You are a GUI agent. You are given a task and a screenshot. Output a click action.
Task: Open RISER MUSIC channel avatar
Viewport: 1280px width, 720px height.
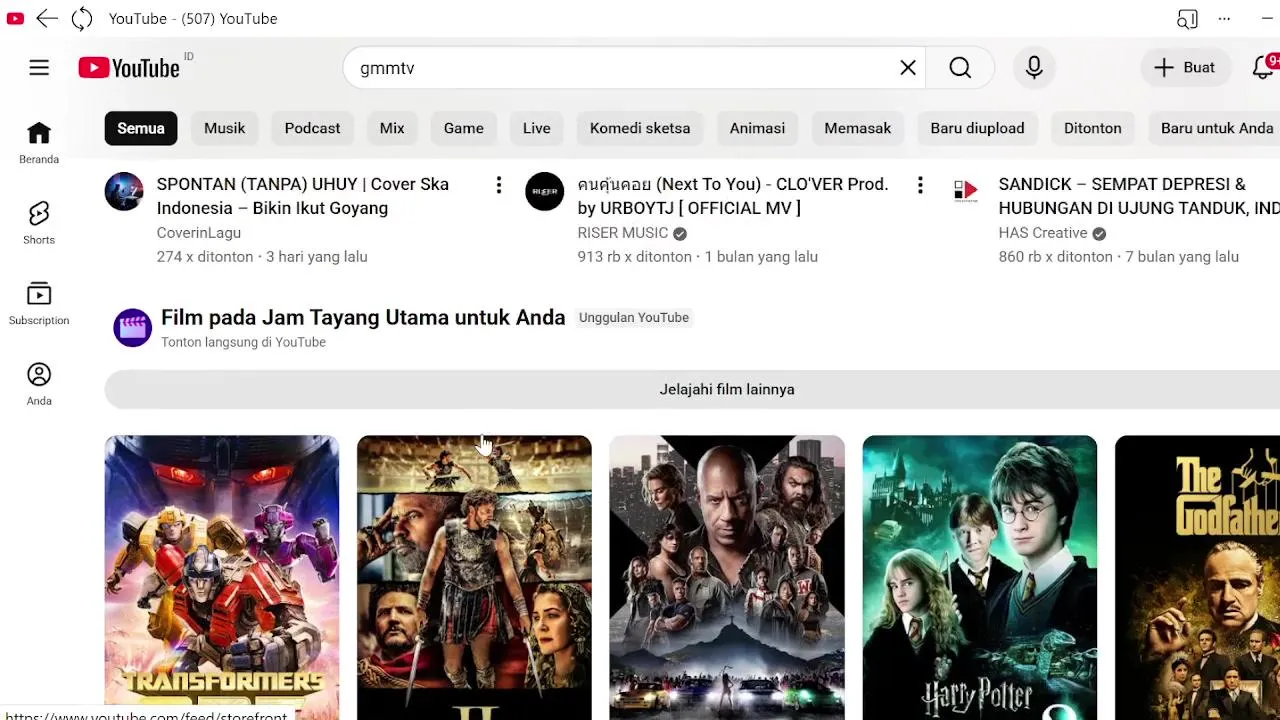545,191
